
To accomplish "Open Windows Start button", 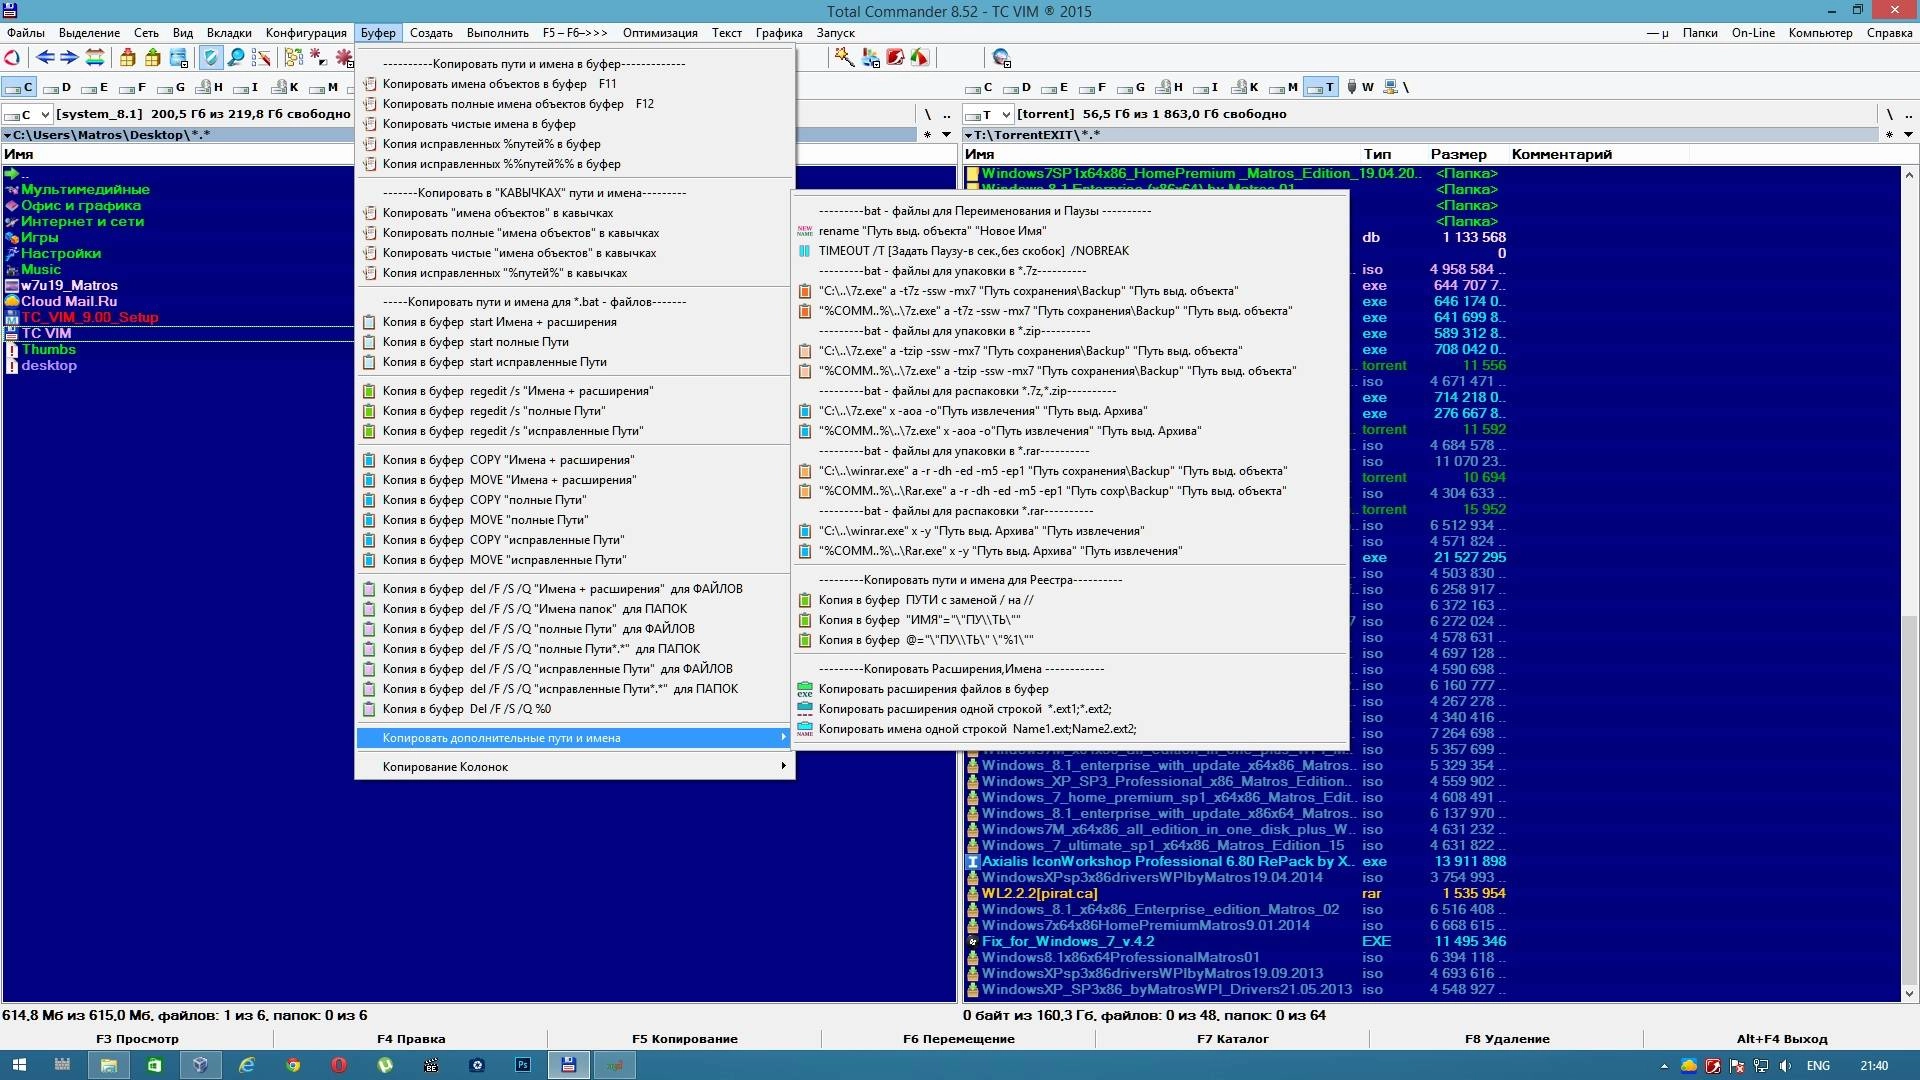I will 19,1065.
